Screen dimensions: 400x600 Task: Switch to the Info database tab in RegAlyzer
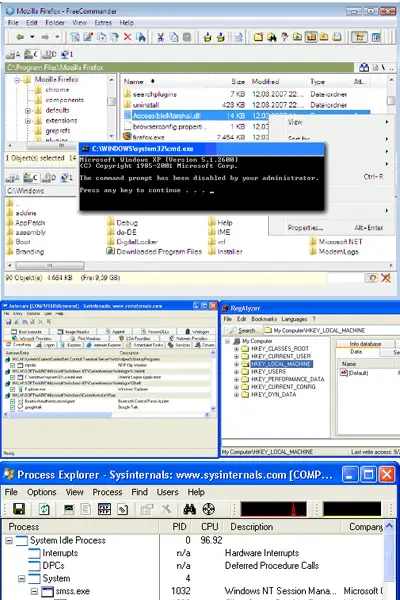[365, 344]
